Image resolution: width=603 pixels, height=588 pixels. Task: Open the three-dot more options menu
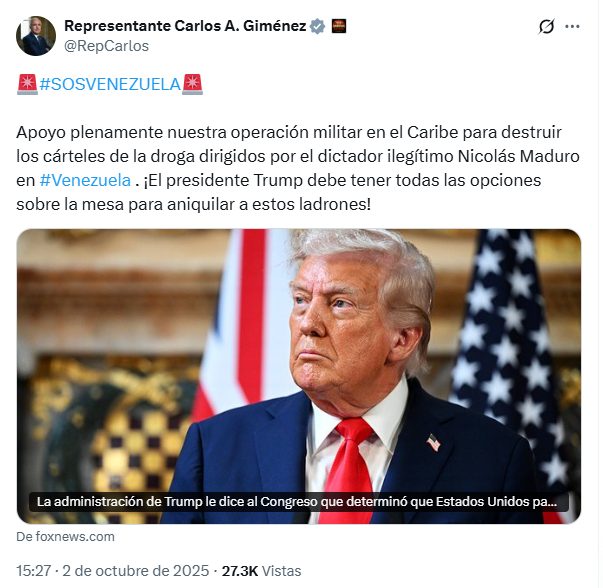(572, 27)
